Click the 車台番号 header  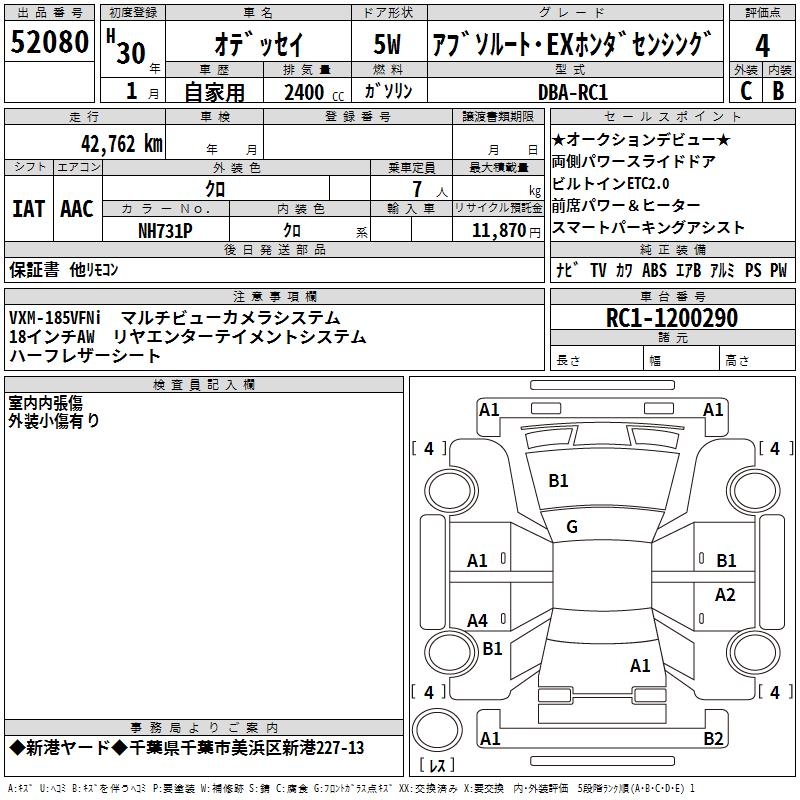[x=672, y=296]
